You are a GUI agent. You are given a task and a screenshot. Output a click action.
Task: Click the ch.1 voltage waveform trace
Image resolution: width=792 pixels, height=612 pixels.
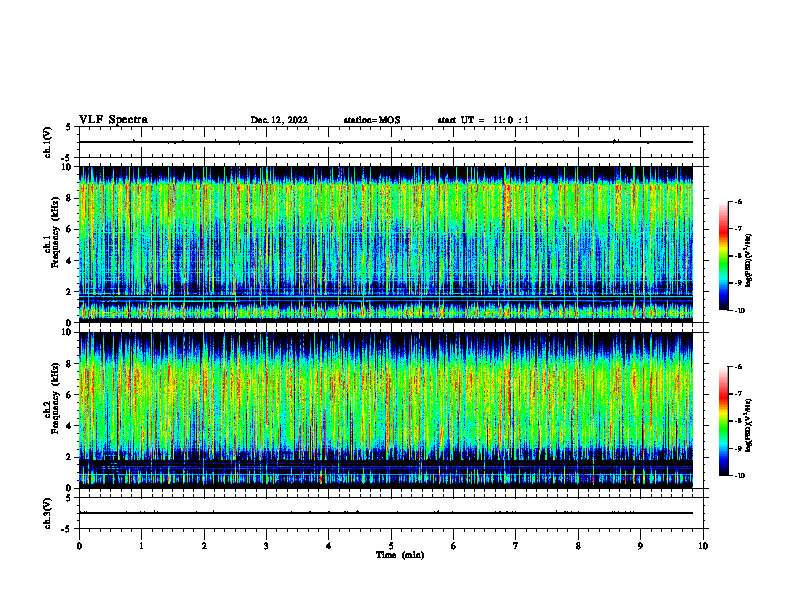click(386, 142)
